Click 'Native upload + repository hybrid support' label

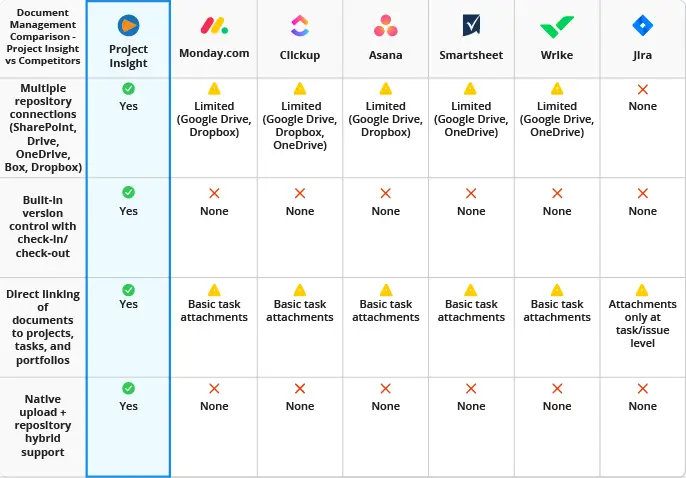43,426
